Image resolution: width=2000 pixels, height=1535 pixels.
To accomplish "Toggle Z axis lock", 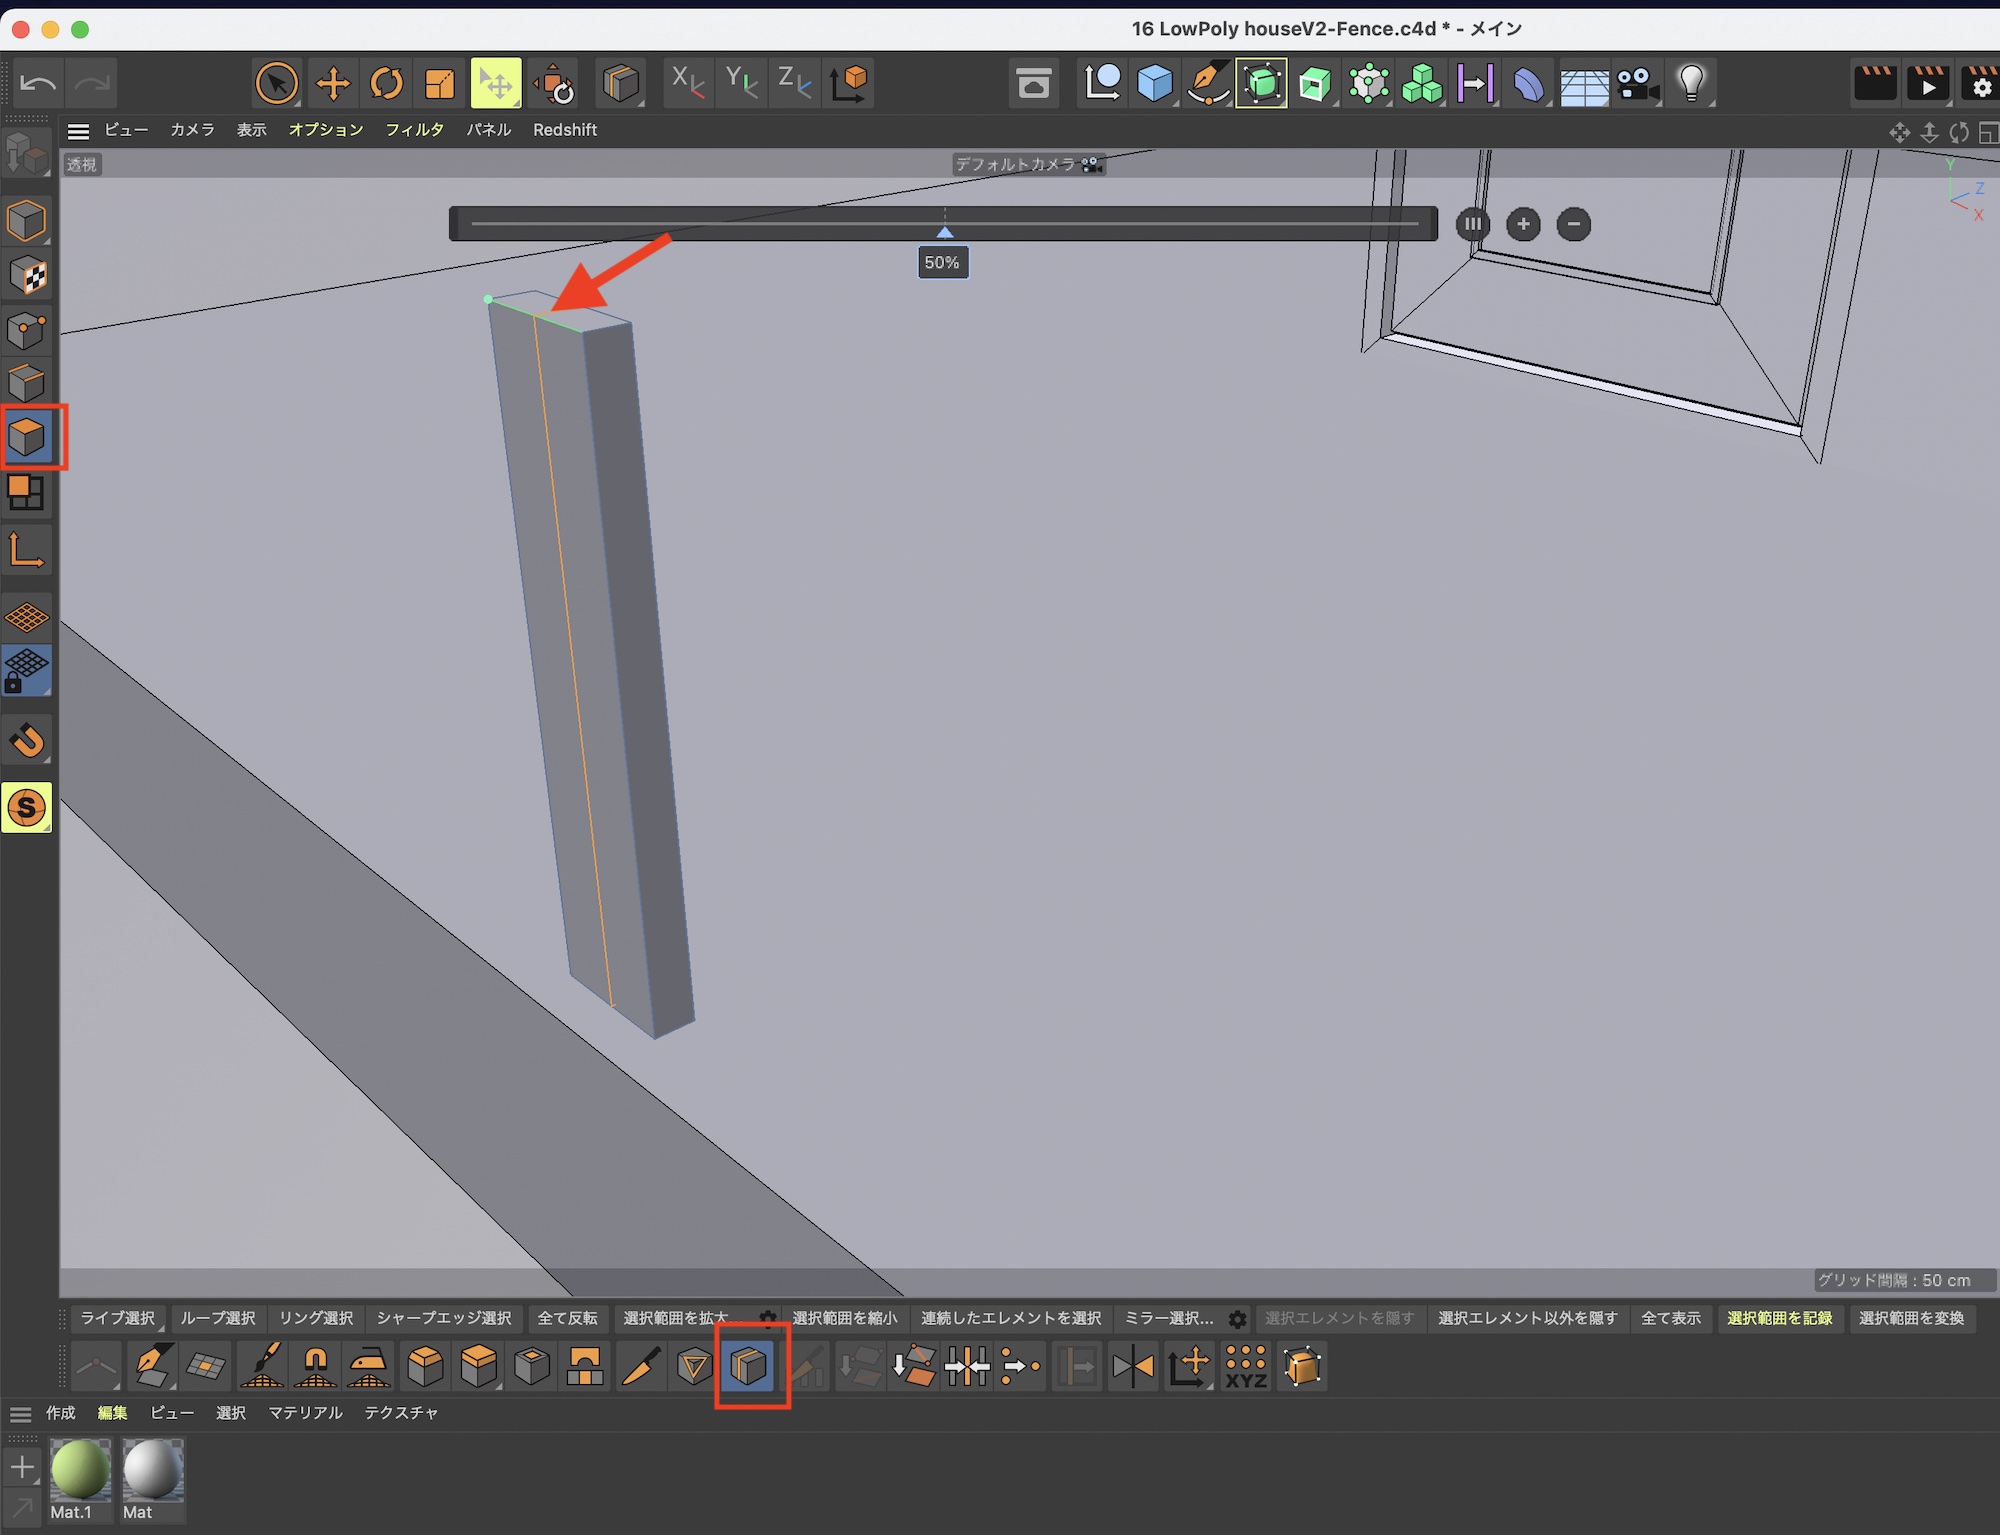I will point(794,83).
